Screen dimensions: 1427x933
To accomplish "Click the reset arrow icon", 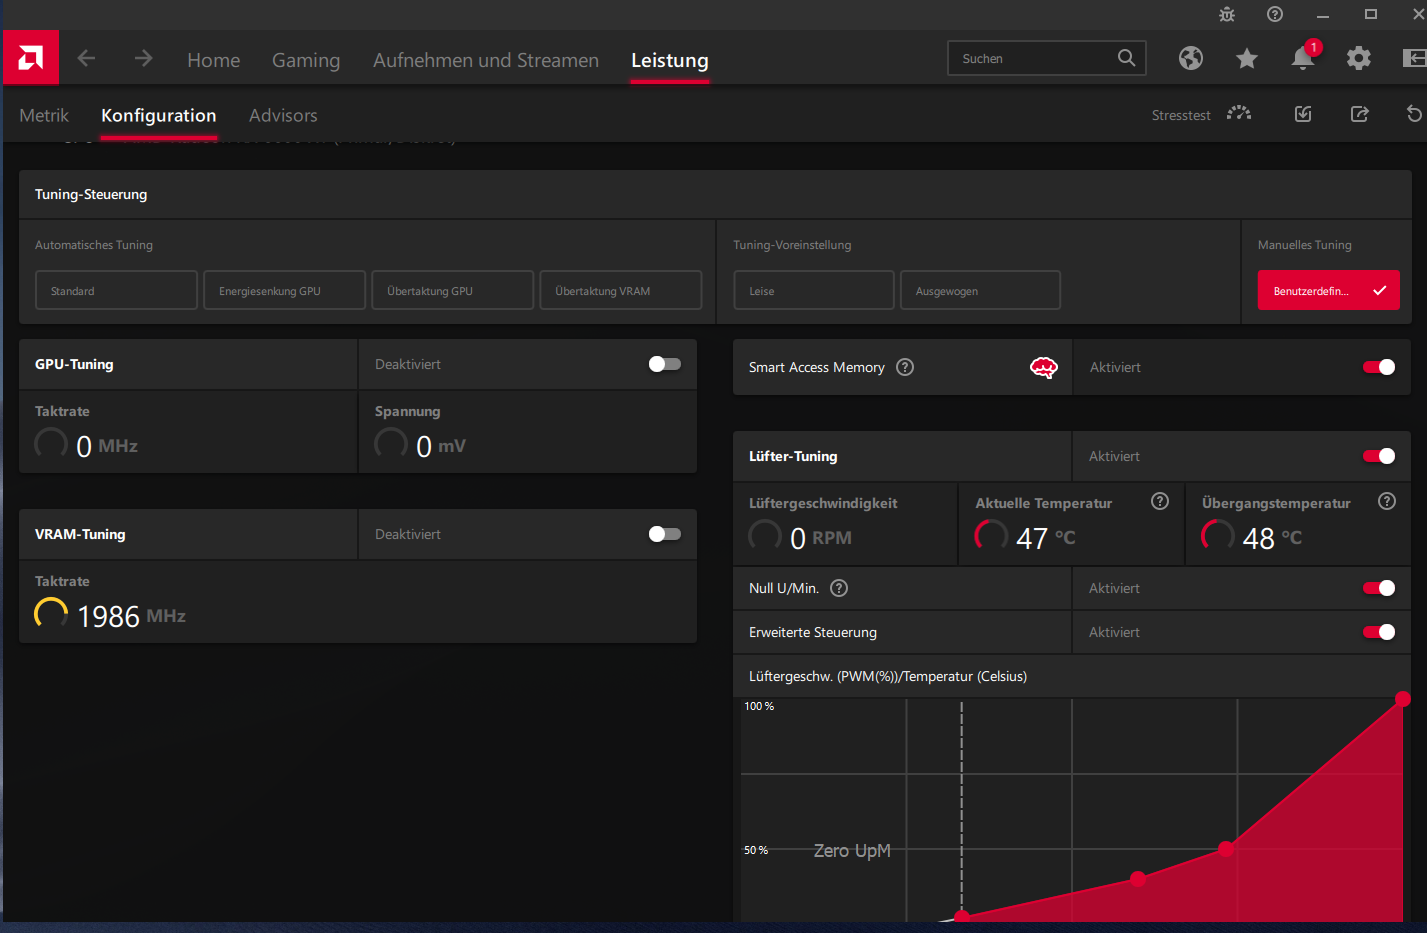I will (1414, 114).
